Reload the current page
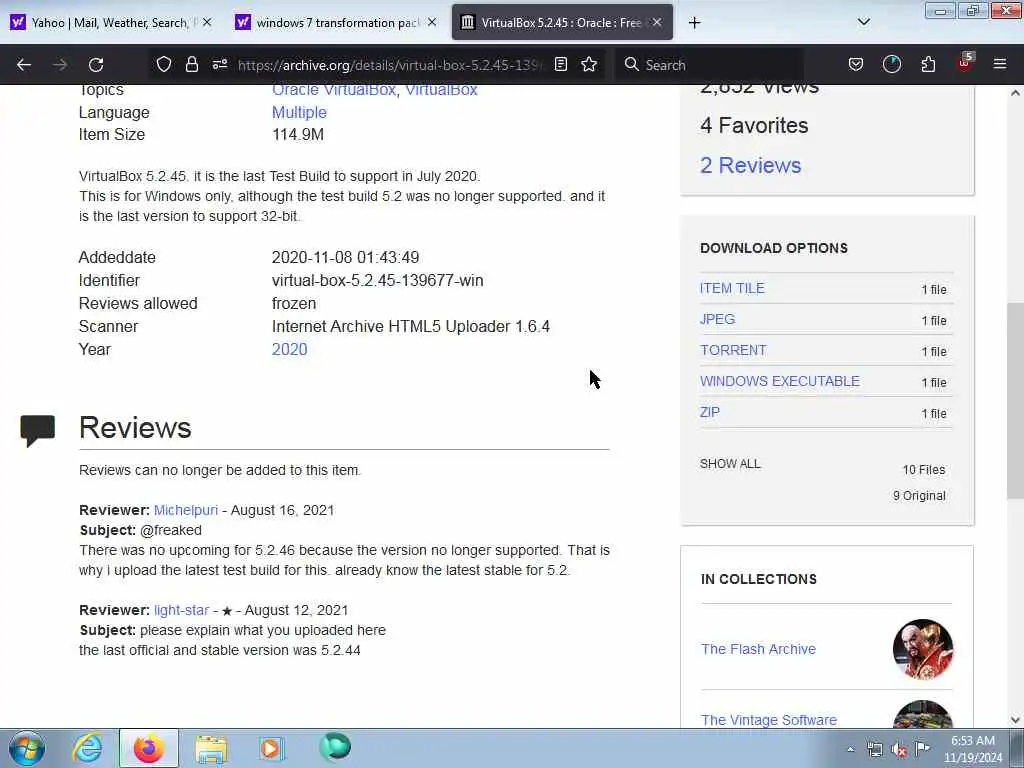The width and height of the screenshot is (1024, 768). tap(96, 65)
